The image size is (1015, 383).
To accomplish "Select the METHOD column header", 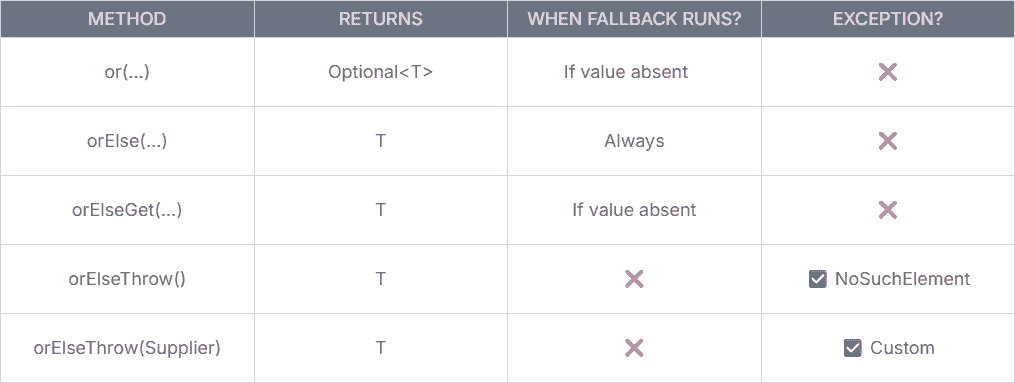I will click(127, 19).
